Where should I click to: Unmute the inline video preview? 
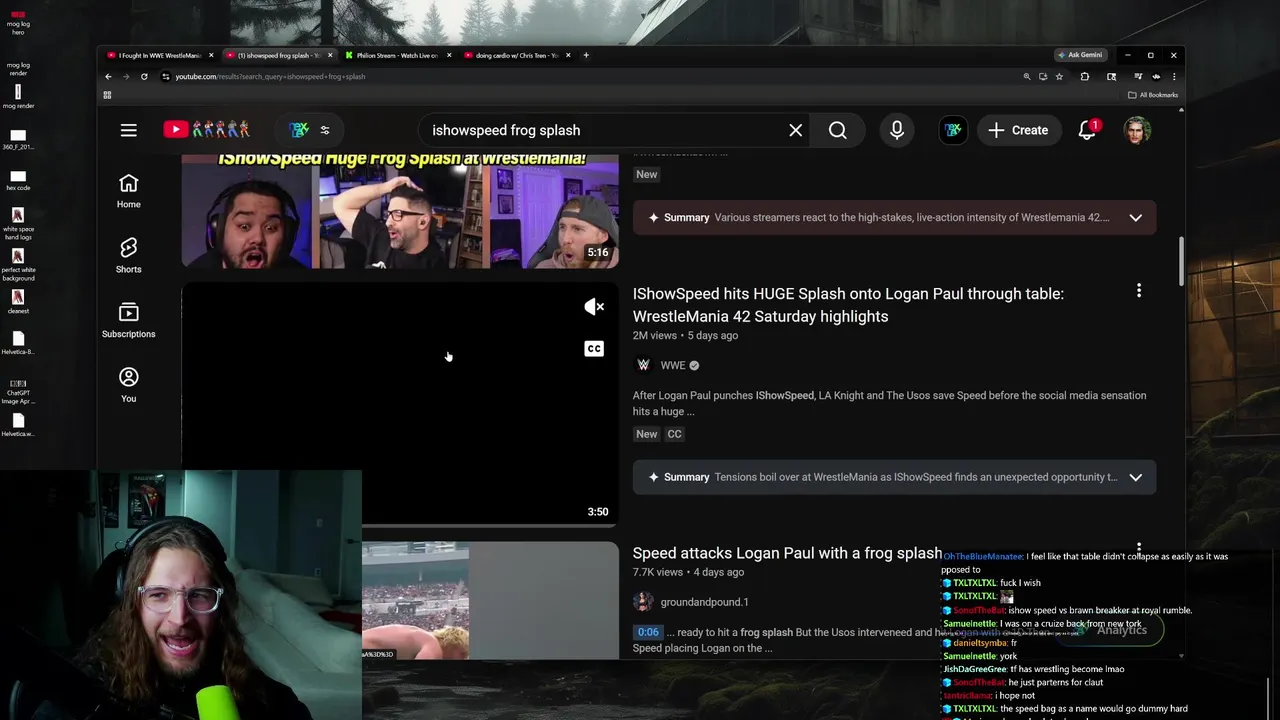click(x=594, y=307)
